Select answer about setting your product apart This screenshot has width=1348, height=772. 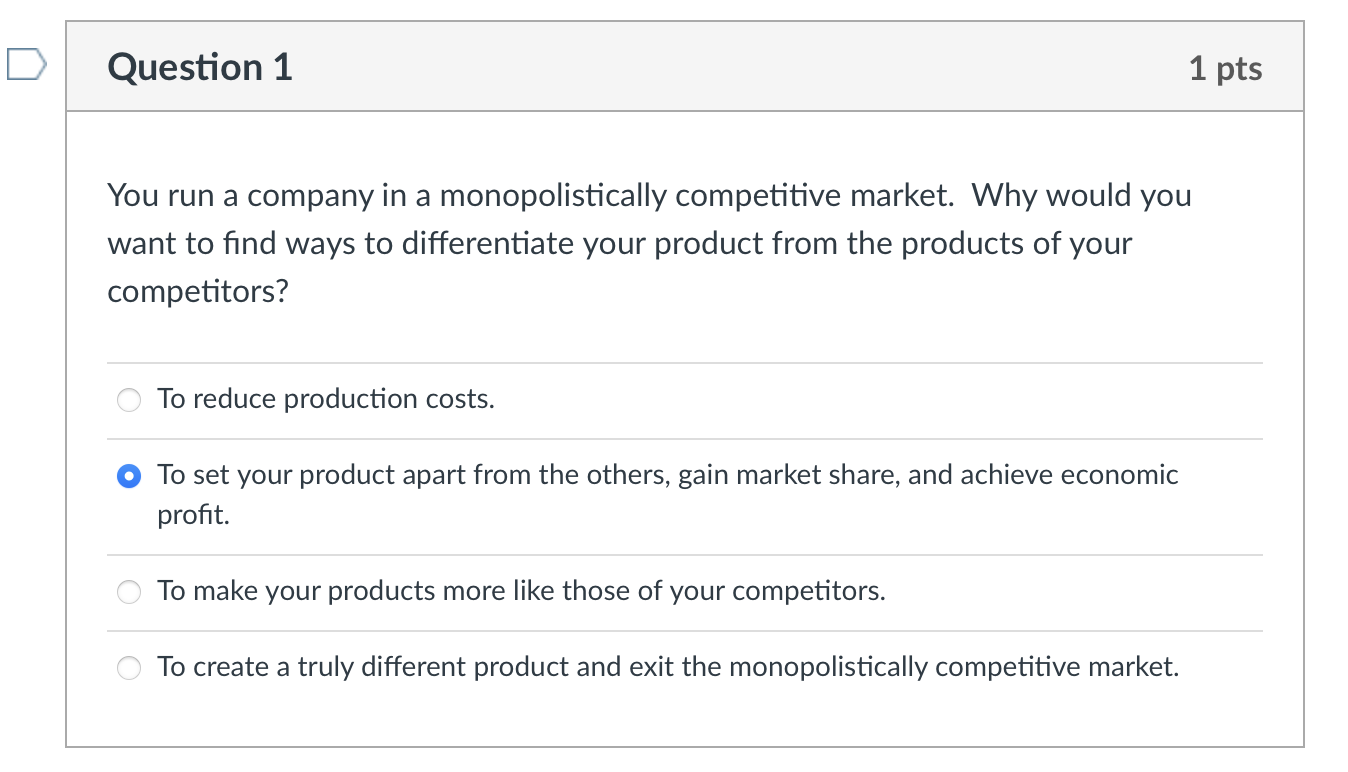point(600,475)
